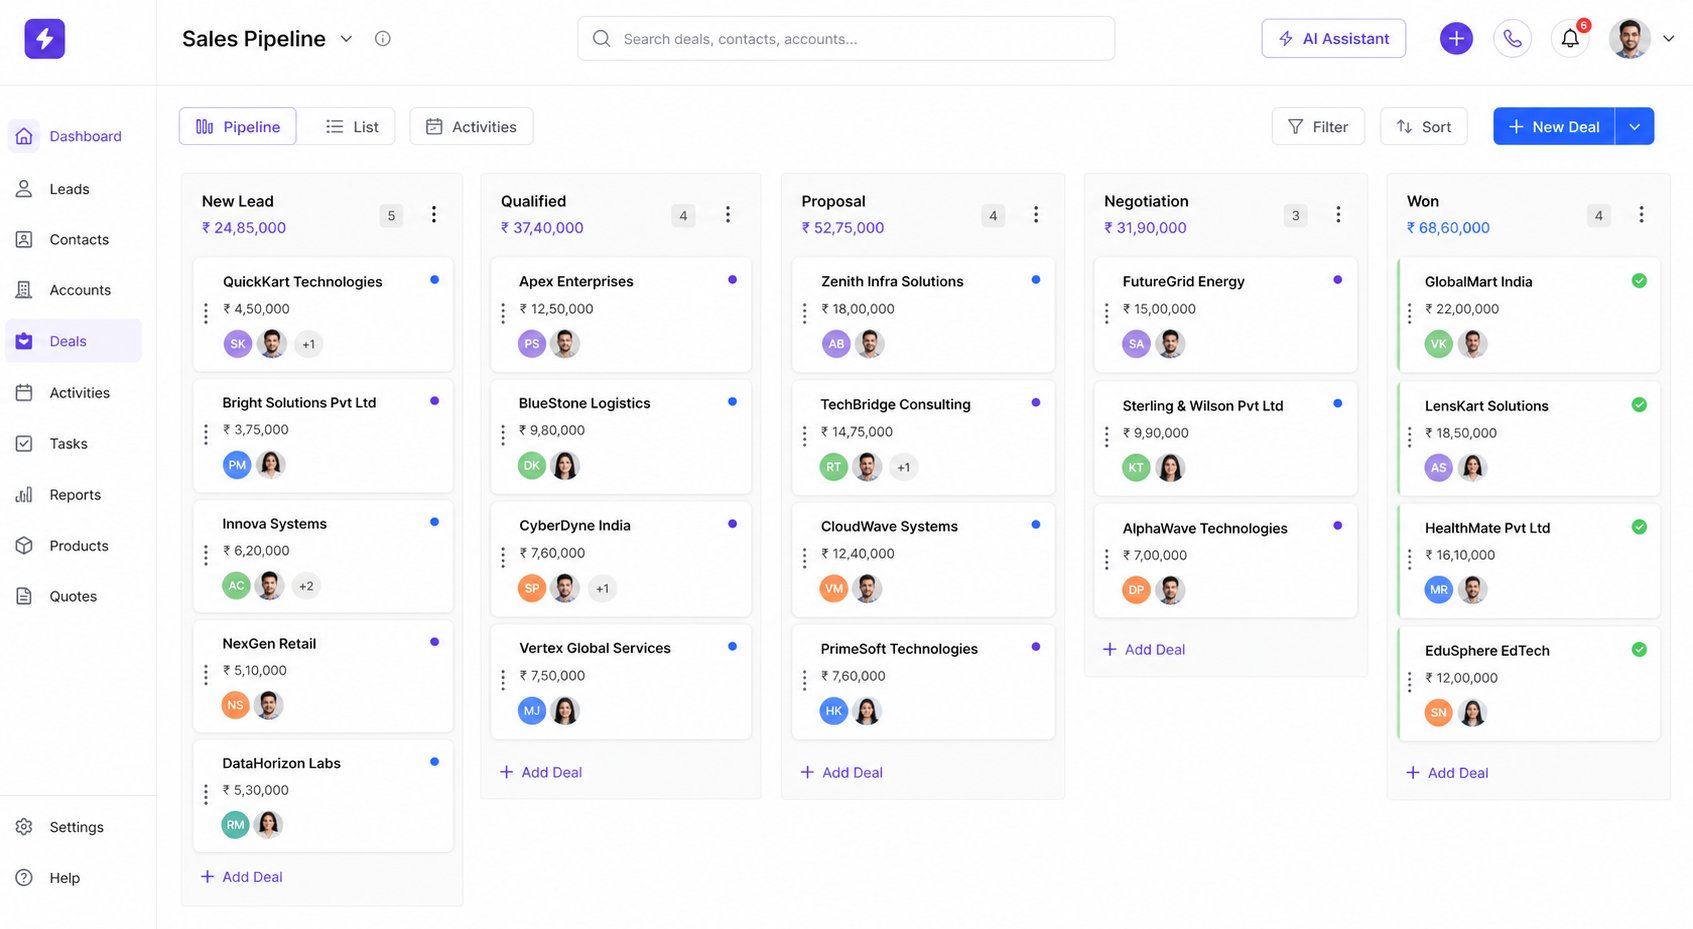This screenshot has height=929, width=1693.
Task: Open the EduSphere EdTech deal card
Action: pyautogui.click(x=1529, y=684)
